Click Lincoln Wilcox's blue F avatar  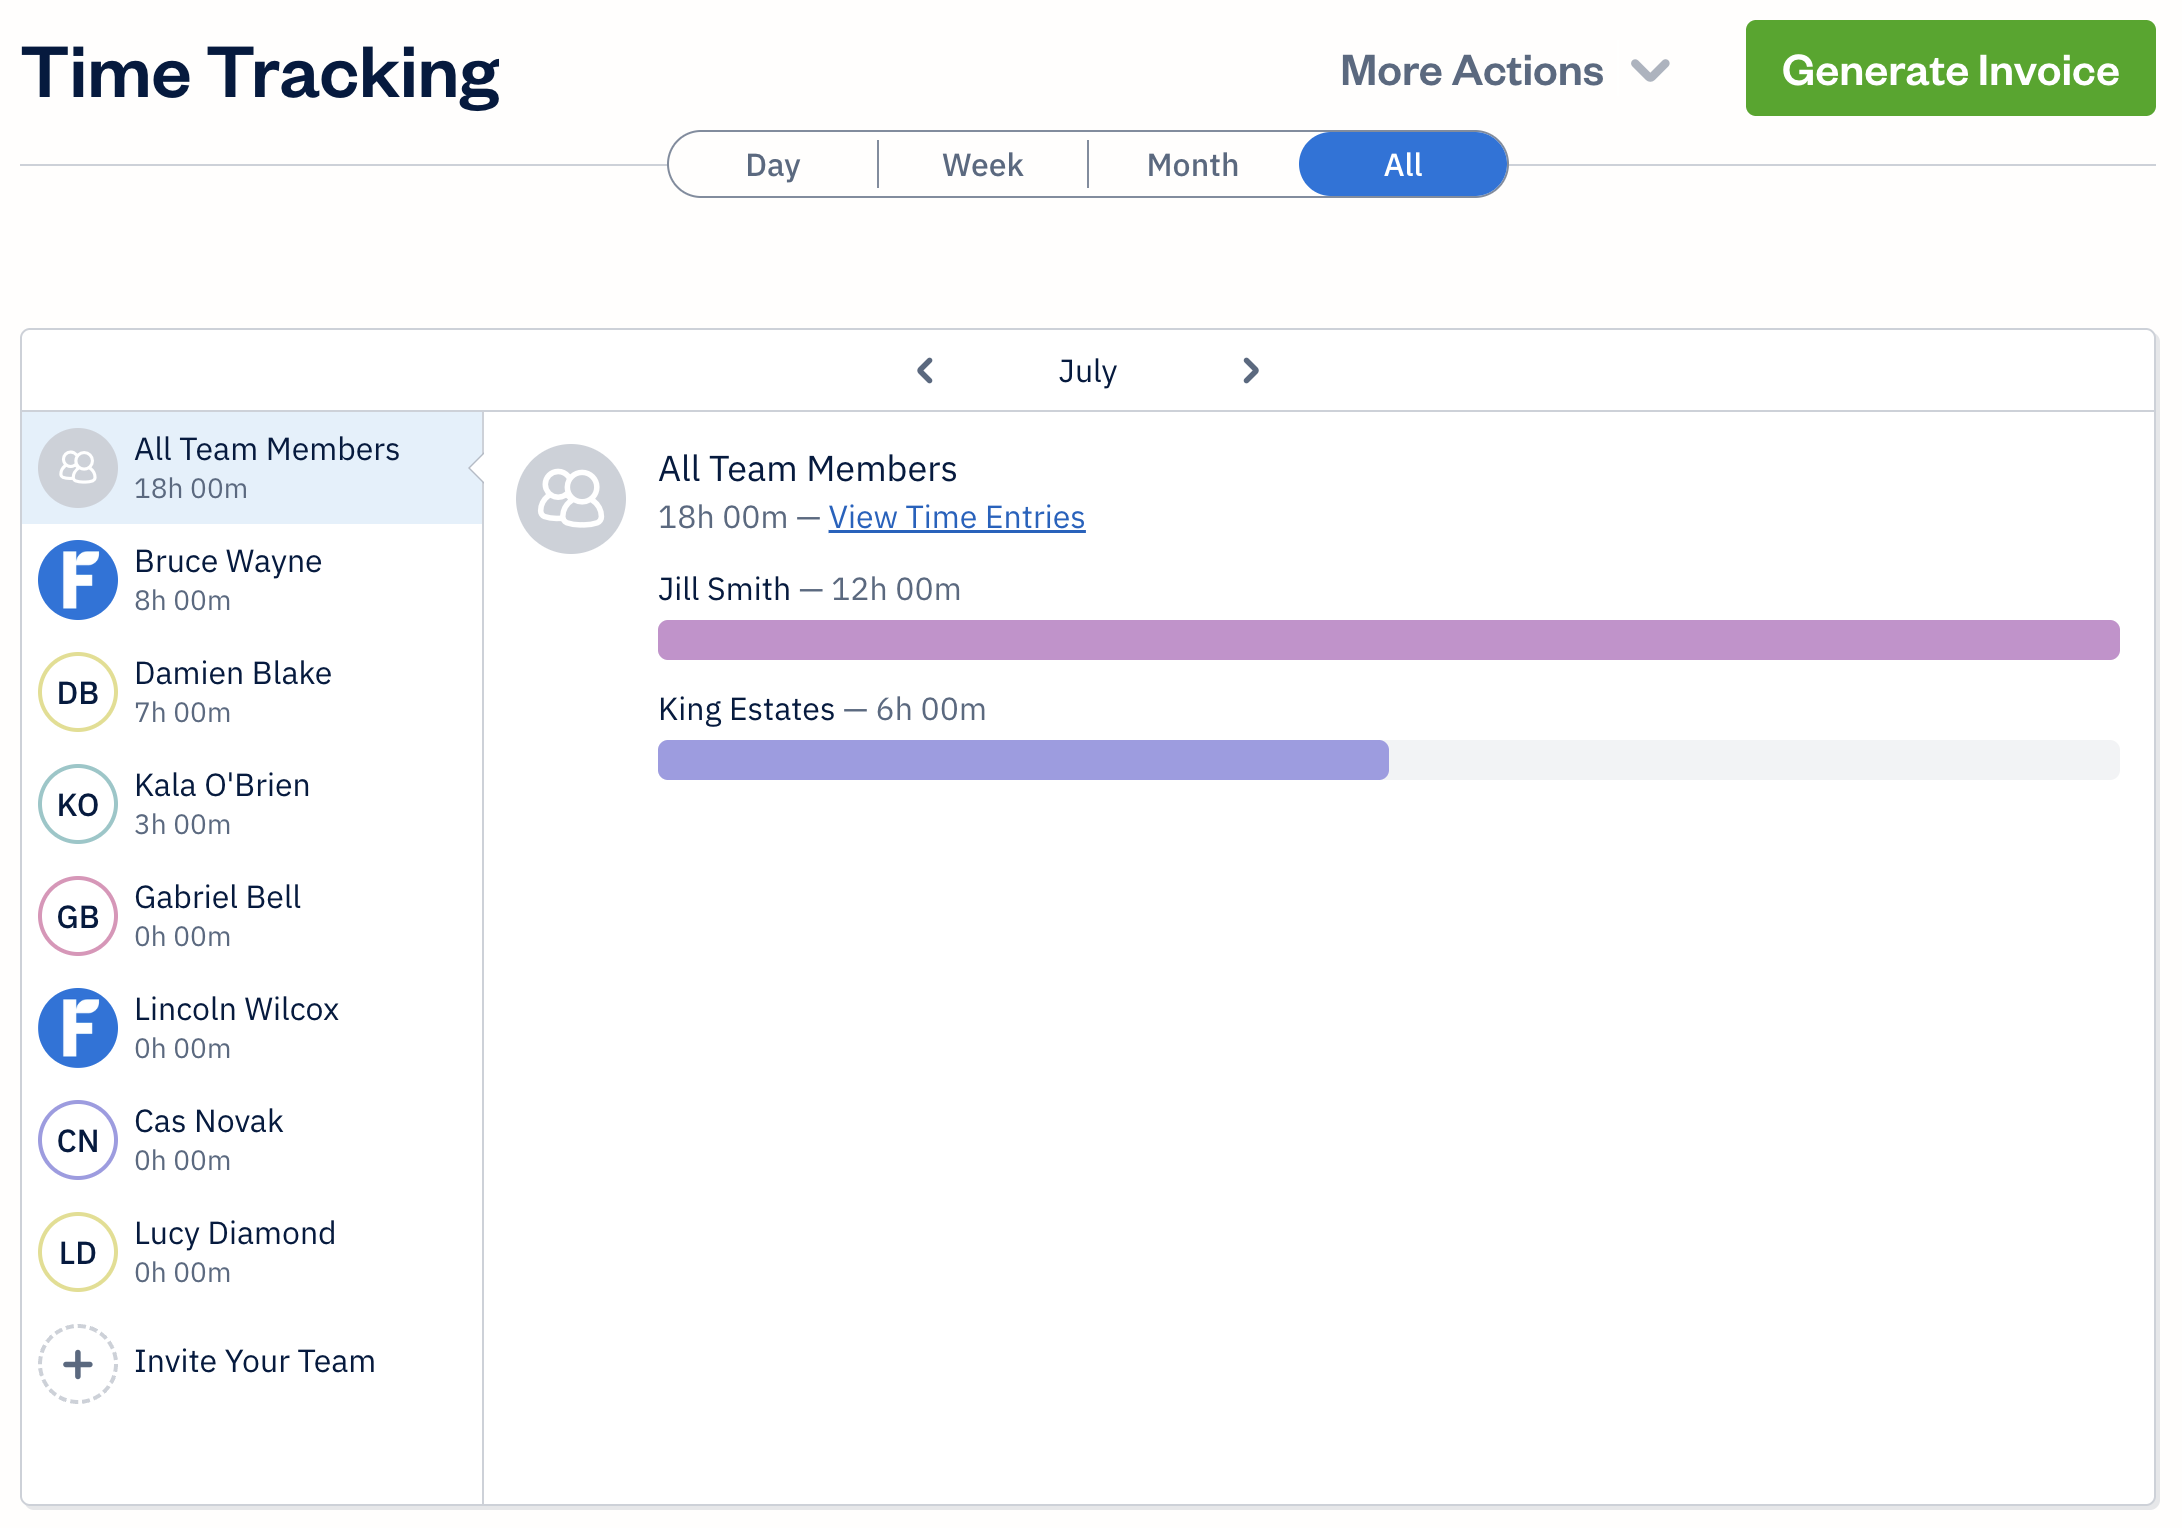[x=78, y=1027]
